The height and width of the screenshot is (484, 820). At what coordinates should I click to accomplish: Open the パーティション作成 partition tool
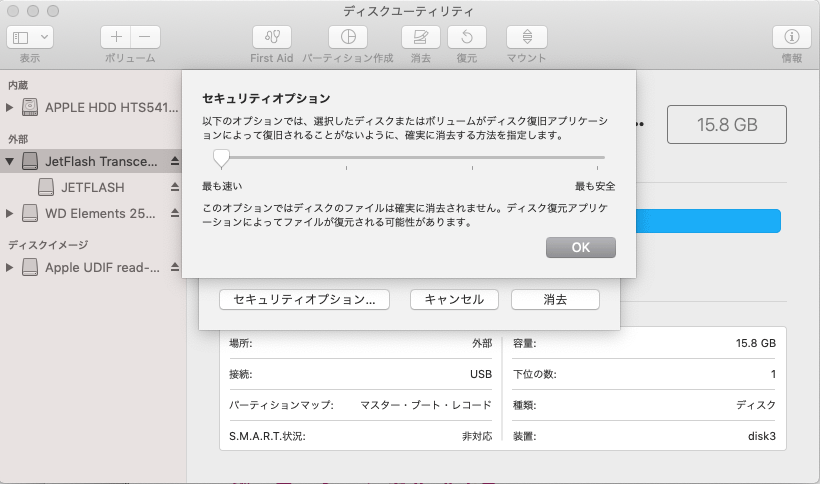tap(348, 37)
